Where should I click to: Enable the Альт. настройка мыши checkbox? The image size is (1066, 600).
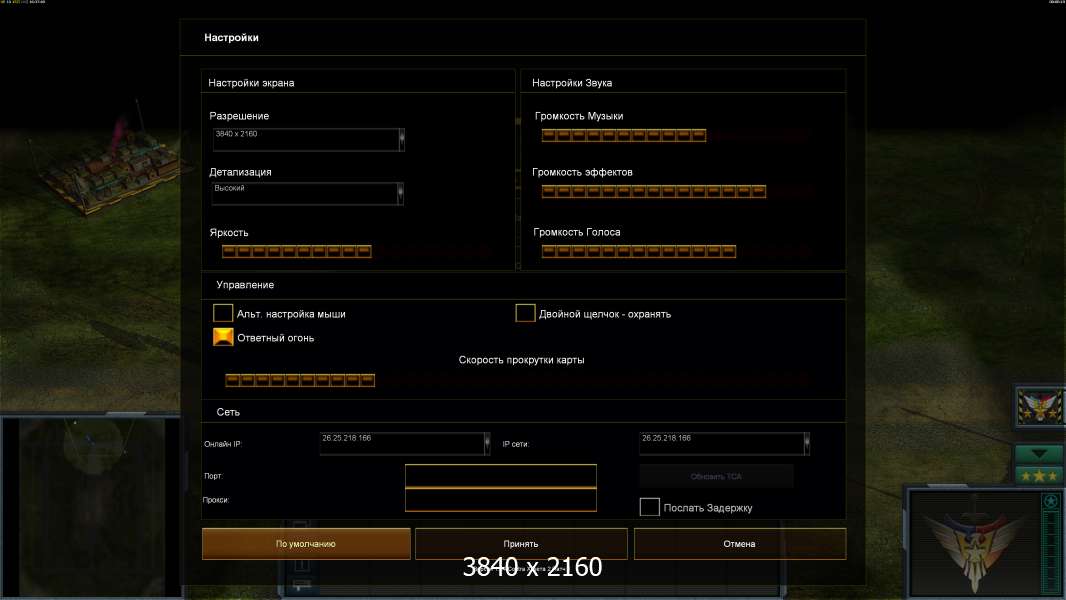pos(223,314)
